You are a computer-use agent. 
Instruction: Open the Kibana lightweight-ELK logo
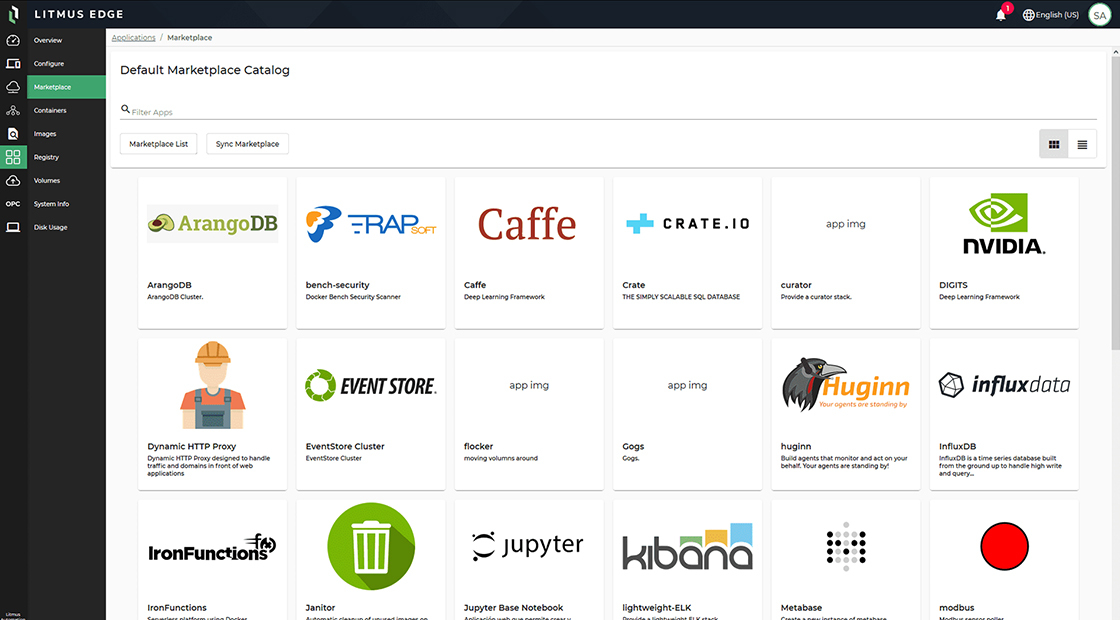(x=687, y=546)
